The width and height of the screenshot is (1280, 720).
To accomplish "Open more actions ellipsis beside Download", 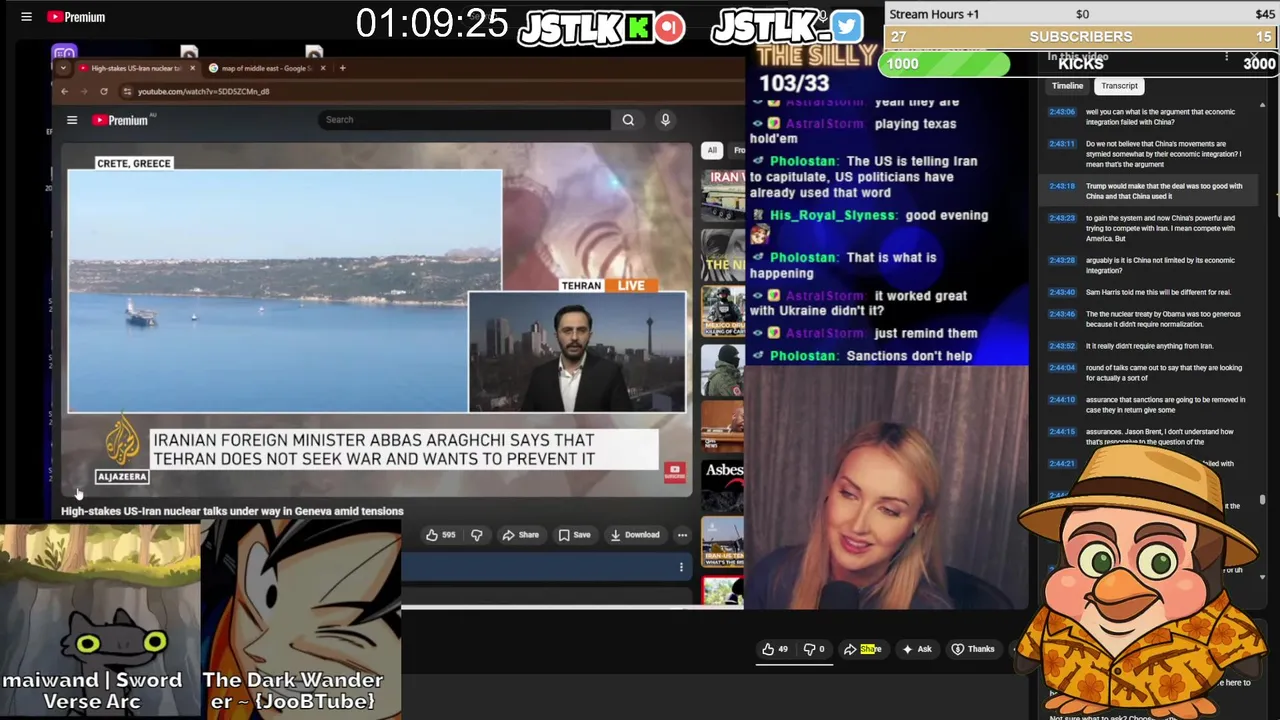I will click(682, 535).
